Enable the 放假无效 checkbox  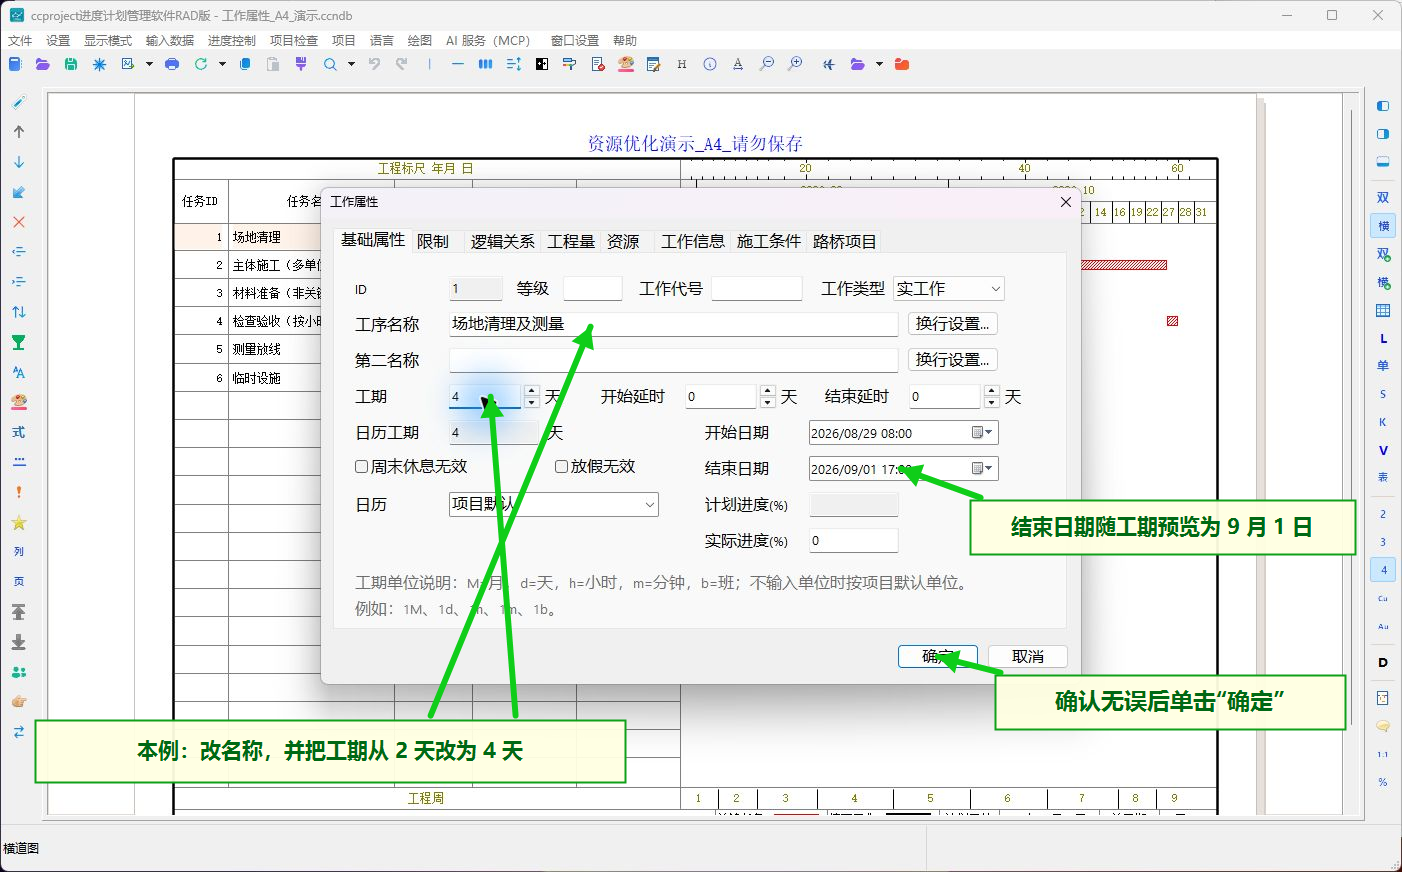[562, 466]
